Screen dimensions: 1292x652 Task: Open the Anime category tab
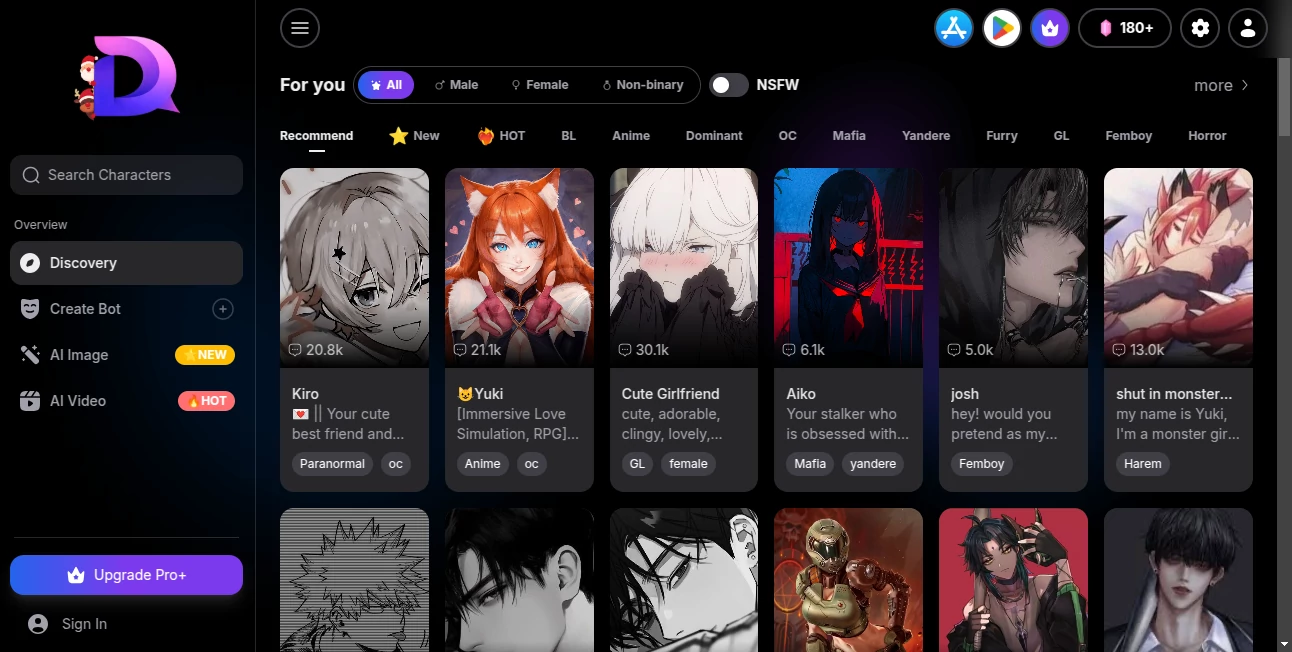[x=631, y=135]
